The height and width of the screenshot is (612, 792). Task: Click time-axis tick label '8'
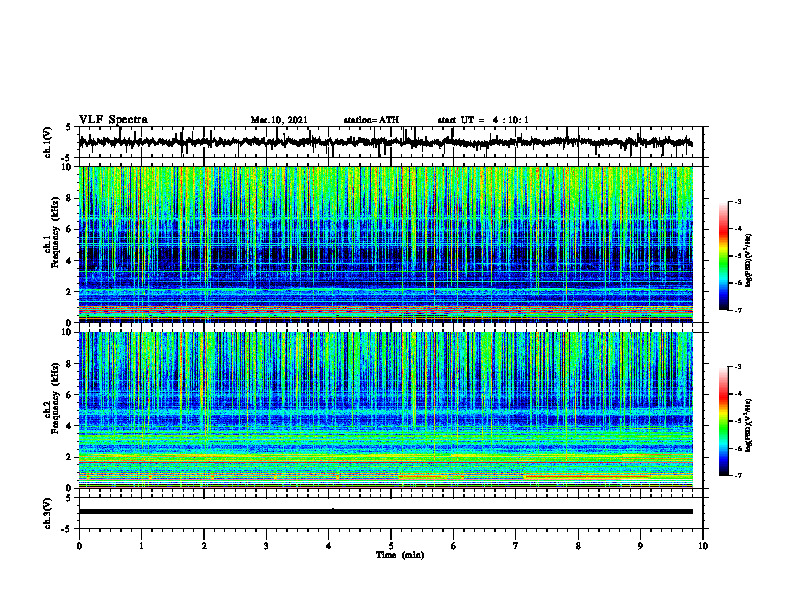pyautogui.click(x=578, y=546)
